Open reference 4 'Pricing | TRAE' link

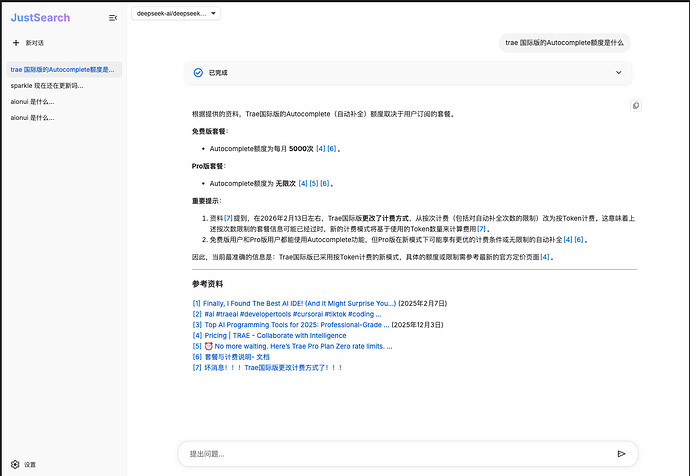pos(269,335)
